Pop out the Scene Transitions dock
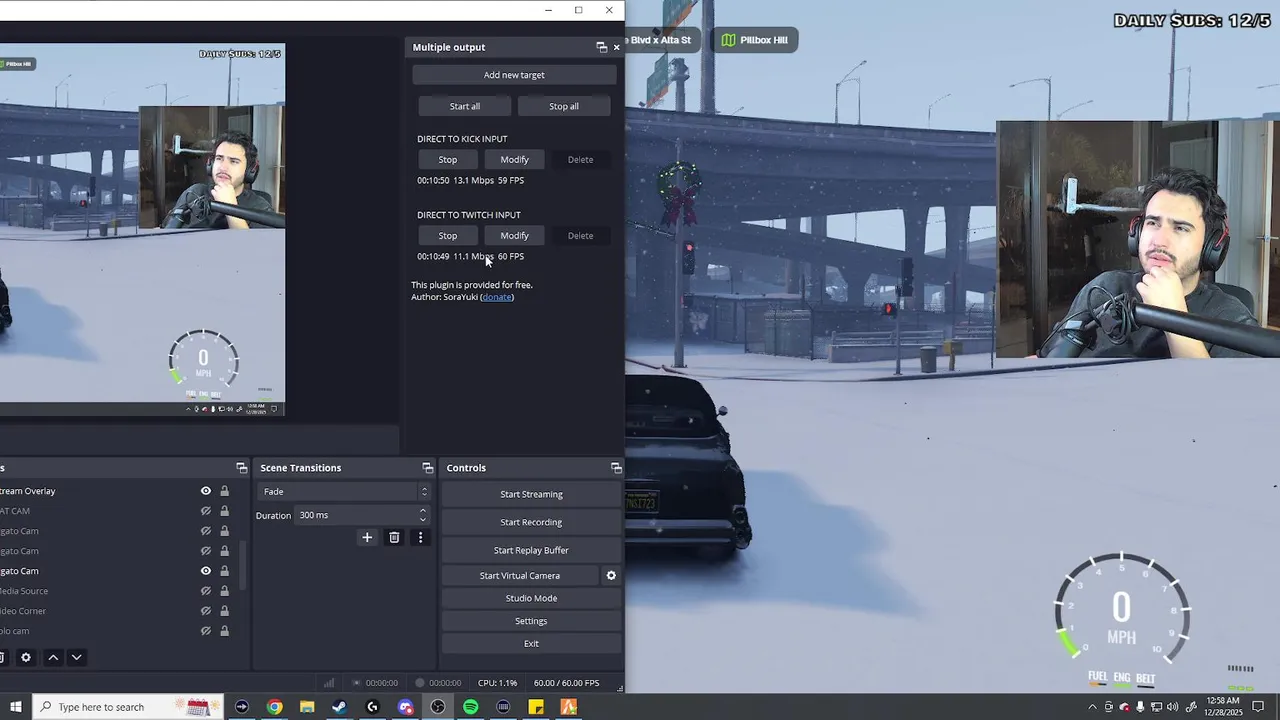 [x=428, y=468]
